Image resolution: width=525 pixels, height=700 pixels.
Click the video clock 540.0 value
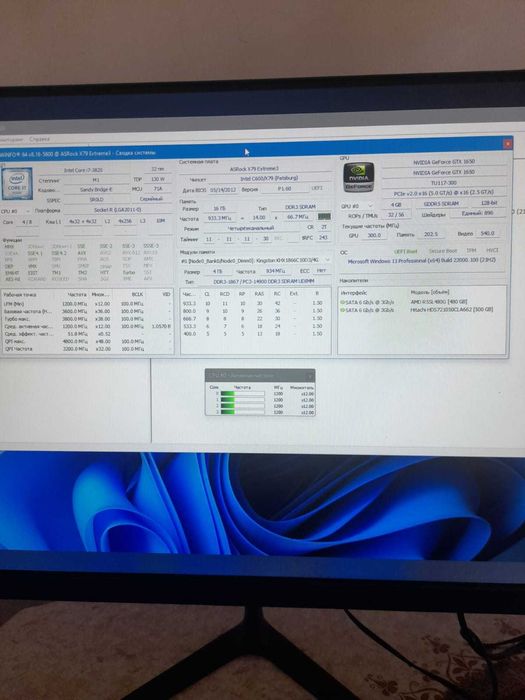tap(488, 233)
